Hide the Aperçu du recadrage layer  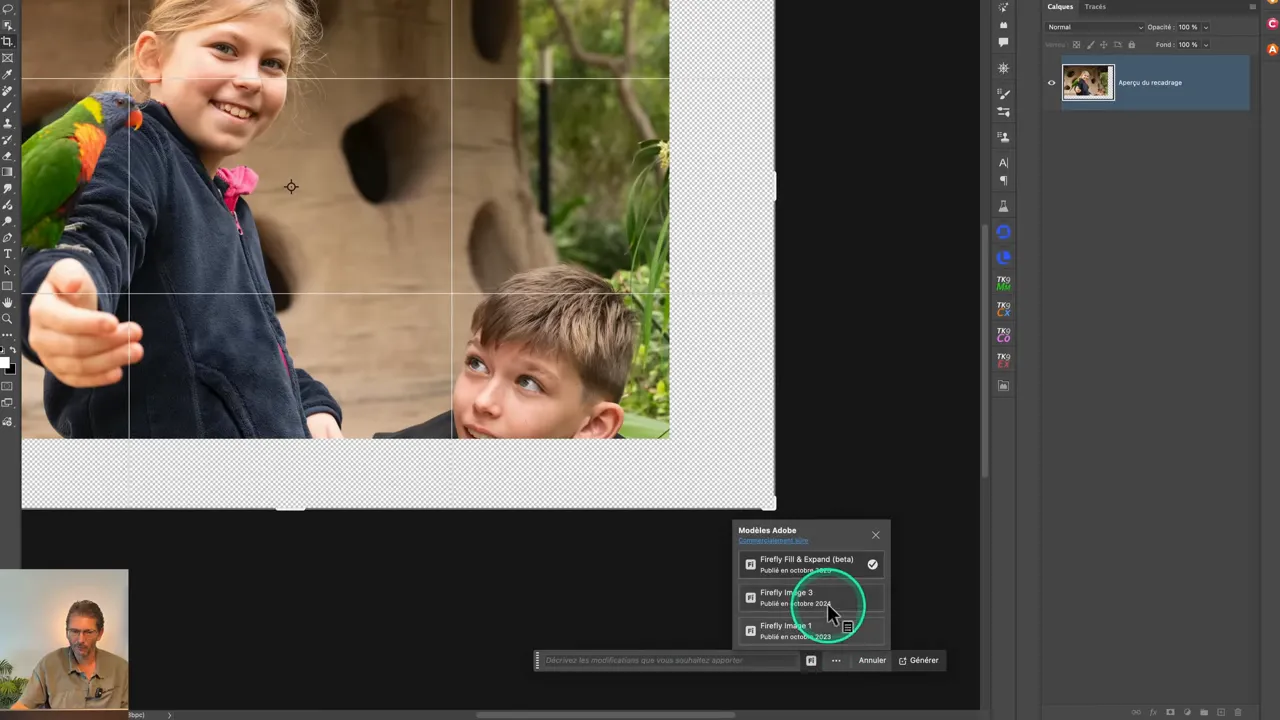point(1051,82)
